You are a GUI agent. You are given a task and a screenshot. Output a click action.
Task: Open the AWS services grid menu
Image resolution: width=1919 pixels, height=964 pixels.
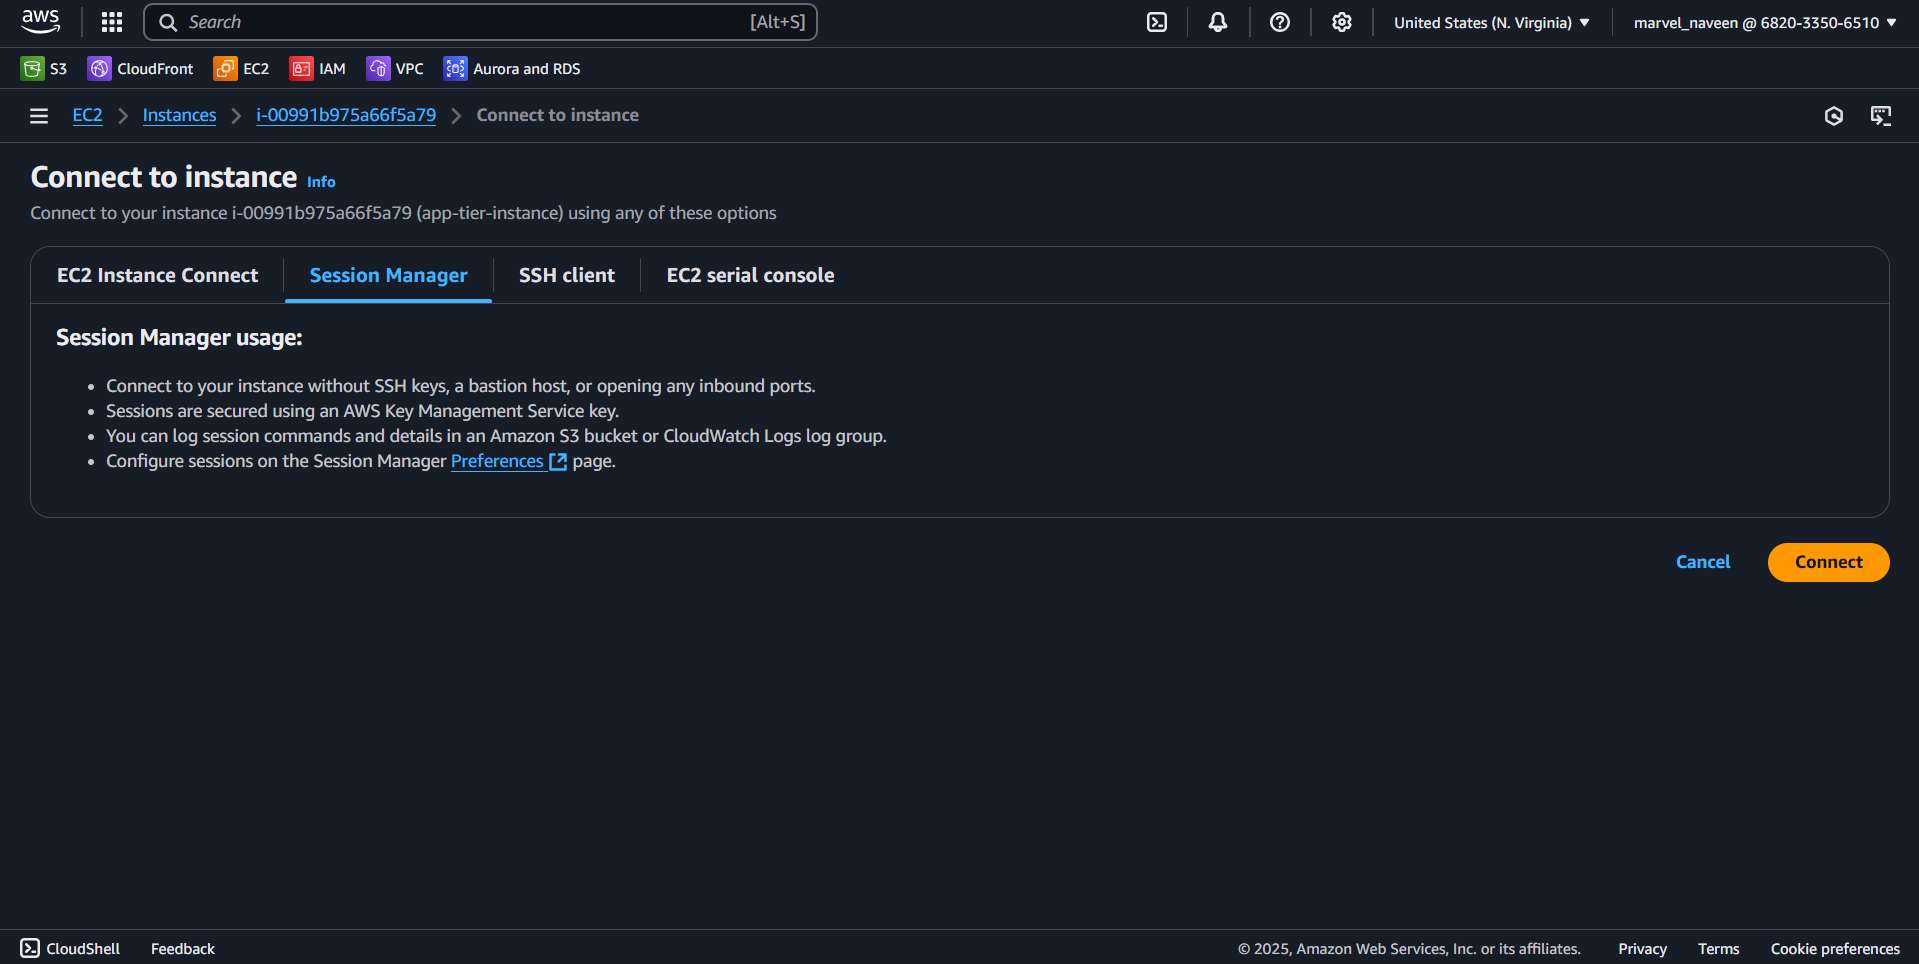point(112,22)
